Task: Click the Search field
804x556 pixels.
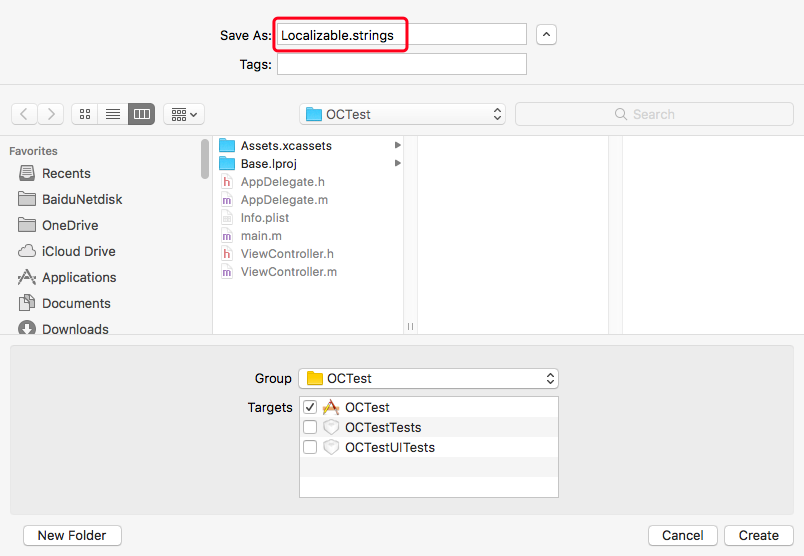Action: coord(654,114)
